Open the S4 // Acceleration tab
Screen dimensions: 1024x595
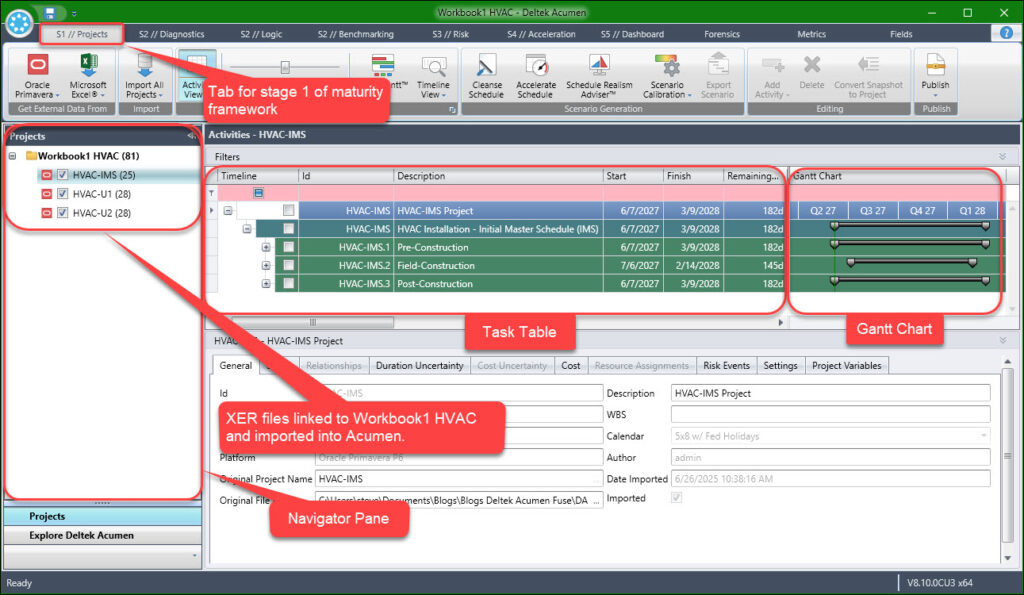click(541, 34)
